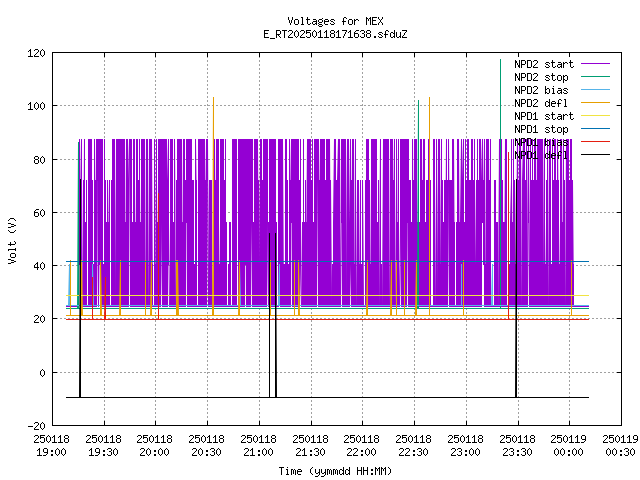Click the y-axis tick value 120
Screen dimensions: 640x480
pos(36,53)
